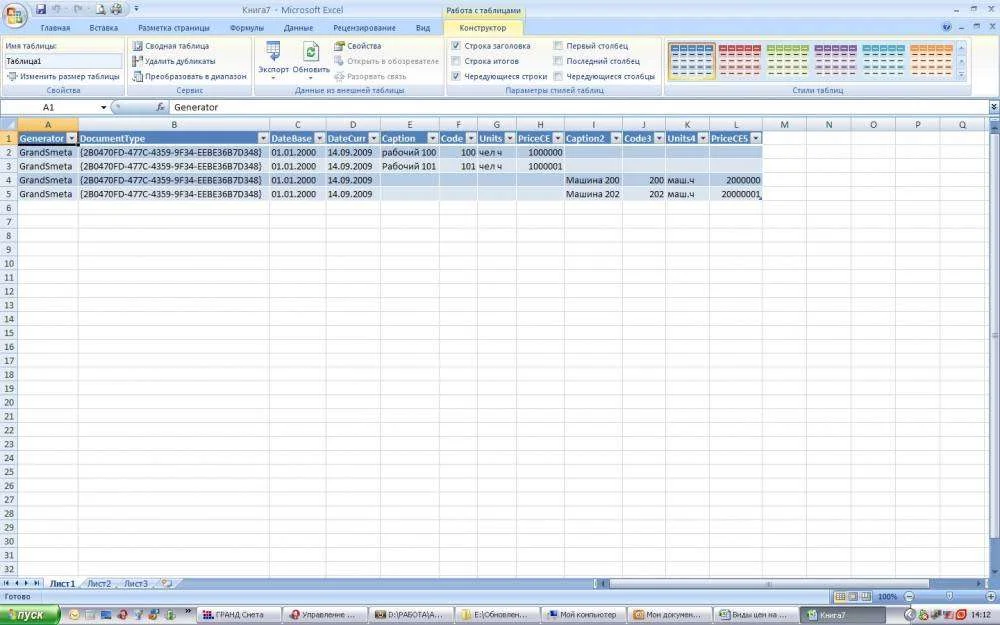Click the formula bar containing Generator
1000x625 pixels.
point(578,107)
